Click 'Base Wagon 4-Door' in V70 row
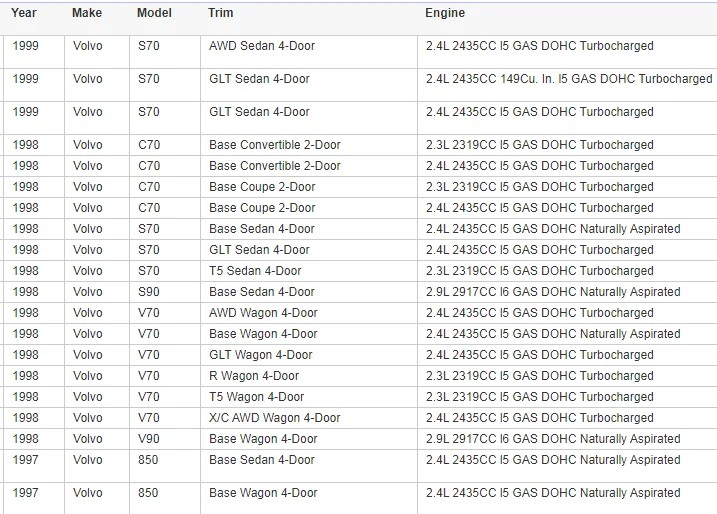 tap(263, 334)
